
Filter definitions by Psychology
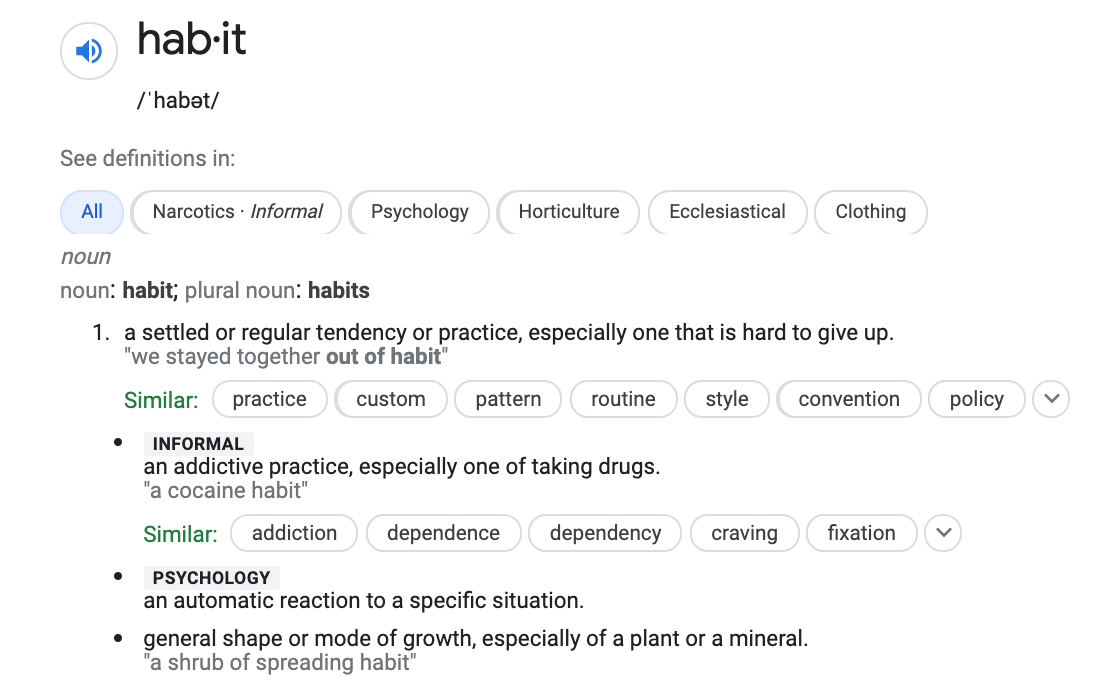point(419,212)
